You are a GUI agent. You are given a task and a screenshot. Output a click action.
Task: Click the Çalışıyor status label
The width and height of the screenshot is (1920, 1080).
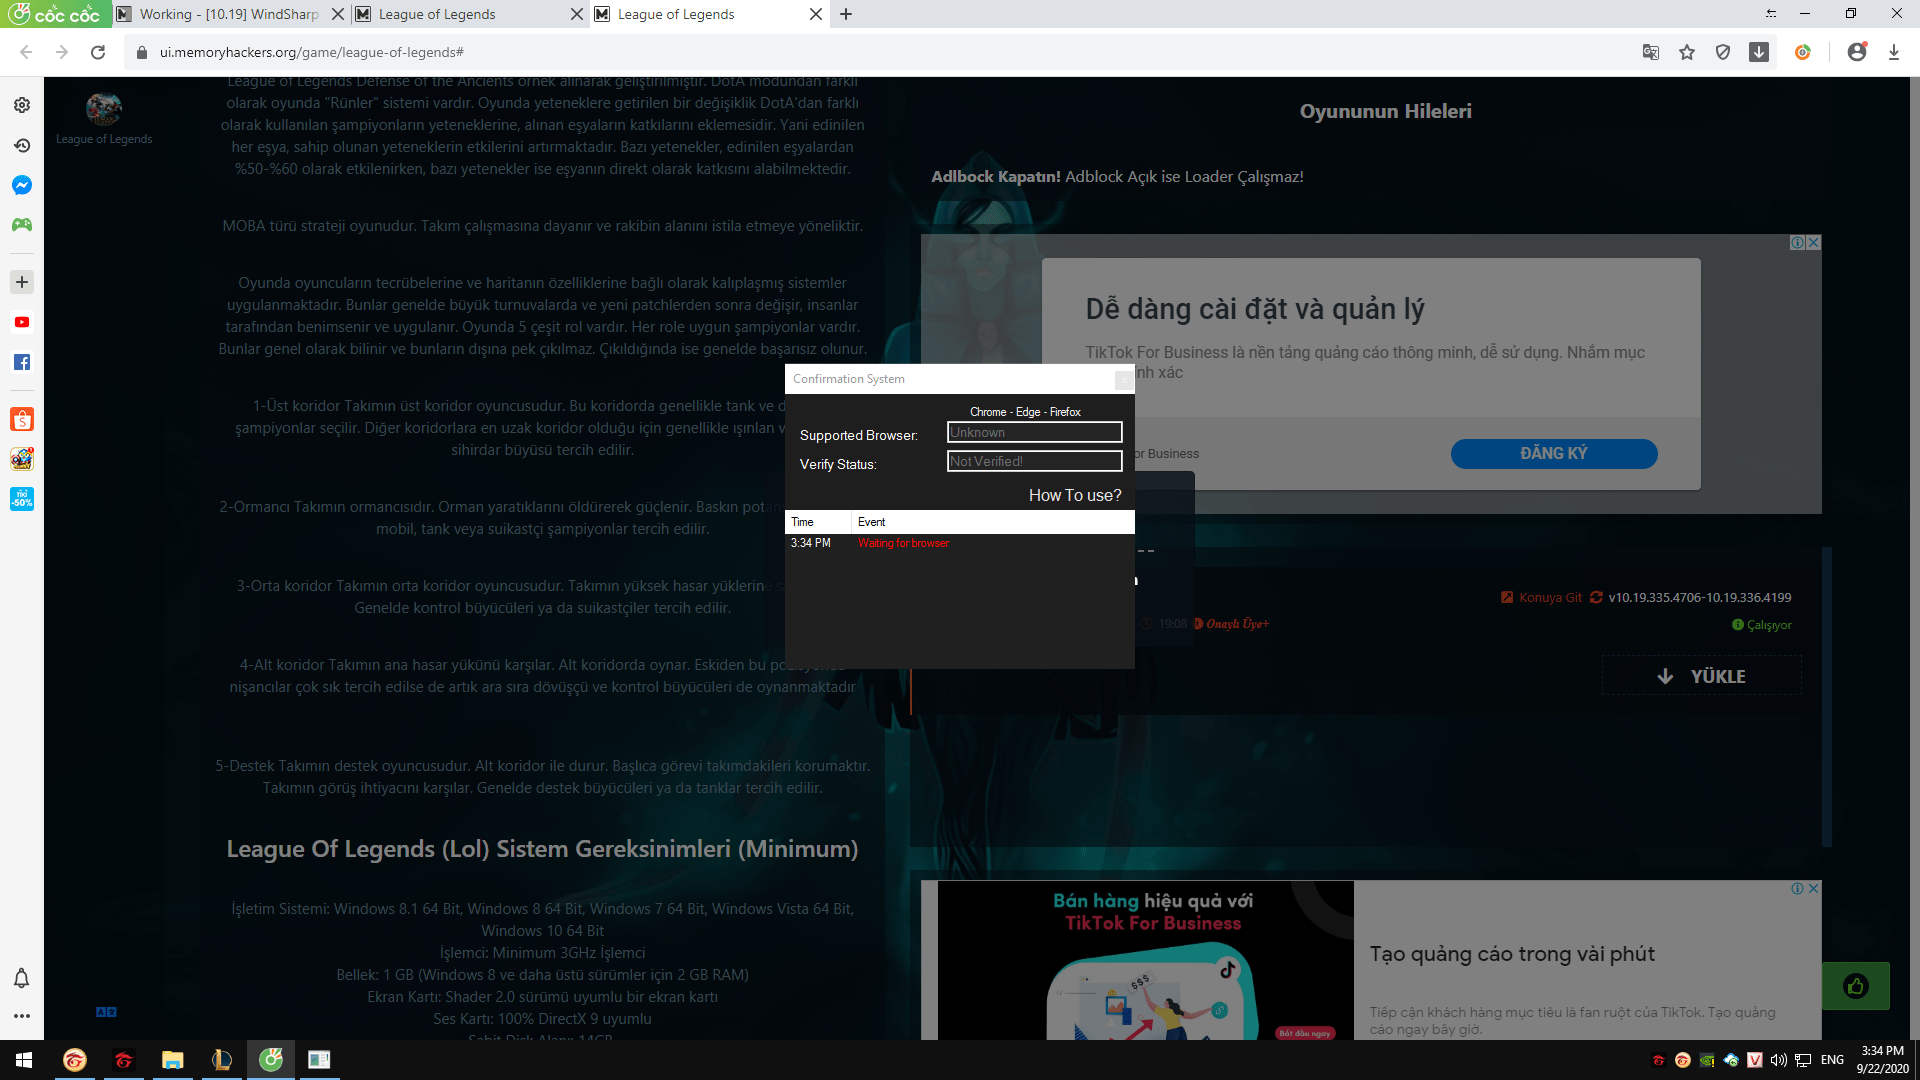(x=1762, y=625)
